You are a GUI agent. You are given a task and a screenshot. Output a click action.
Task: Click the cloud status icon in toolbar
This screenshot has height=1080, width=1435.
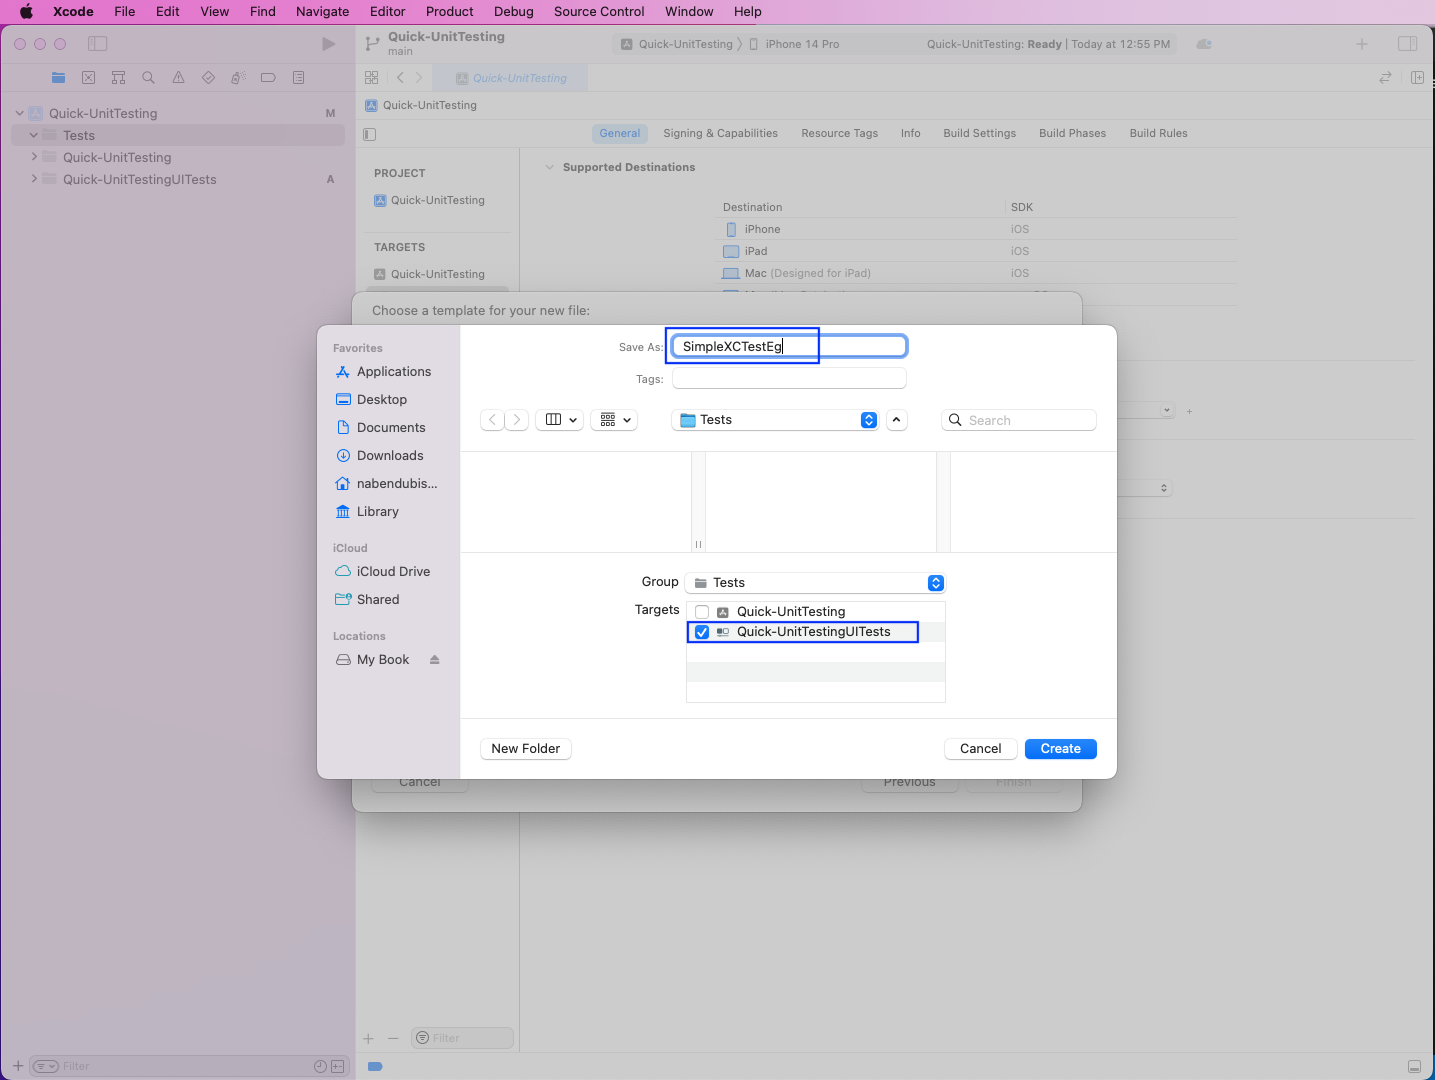1204,44
